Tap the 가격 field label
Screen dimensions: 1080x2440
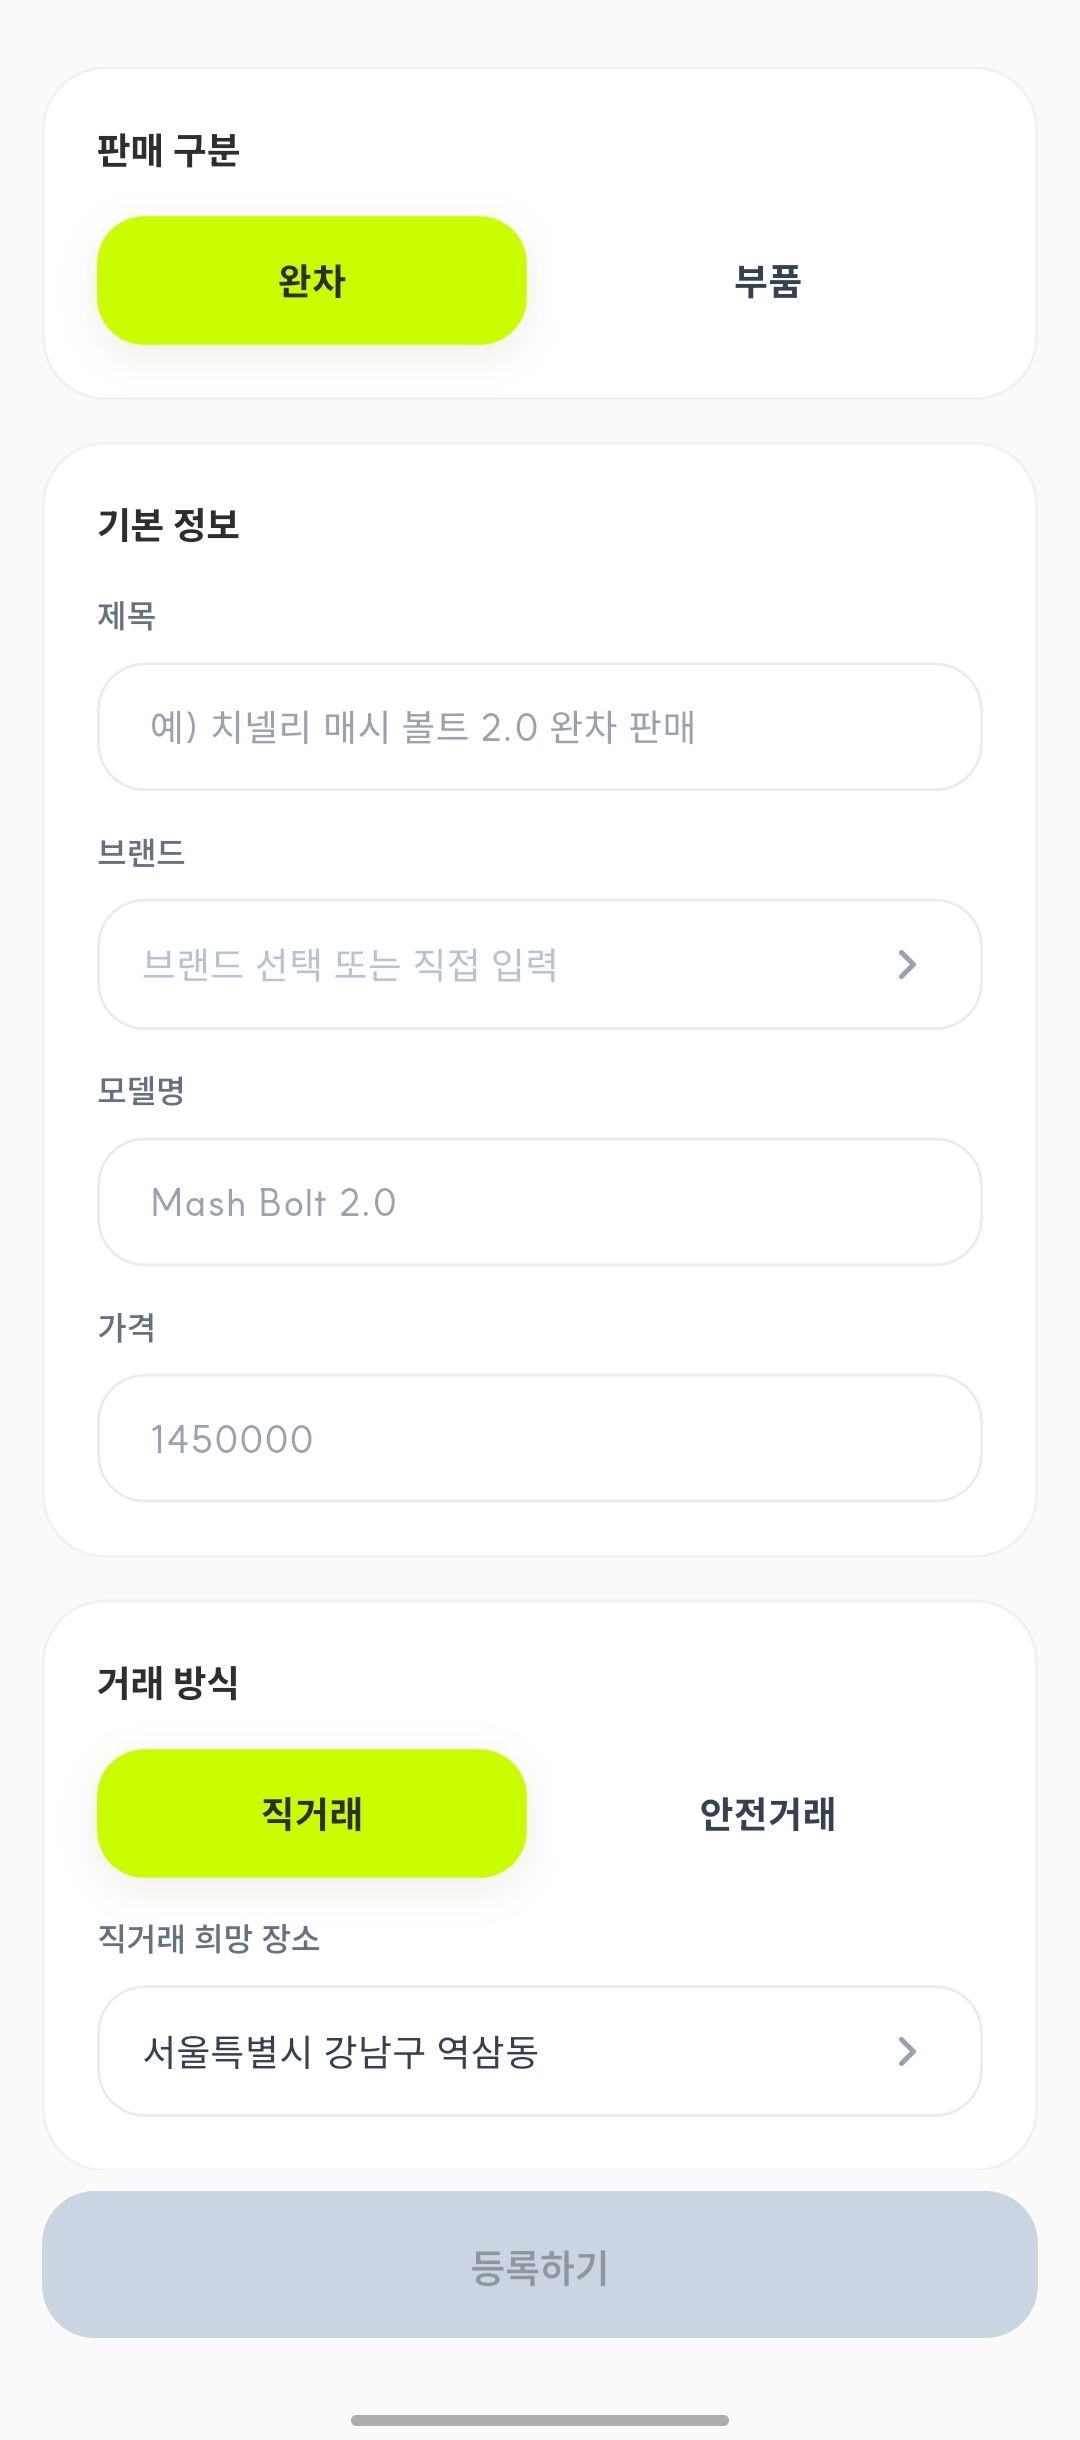click(x=126, y=1327)
